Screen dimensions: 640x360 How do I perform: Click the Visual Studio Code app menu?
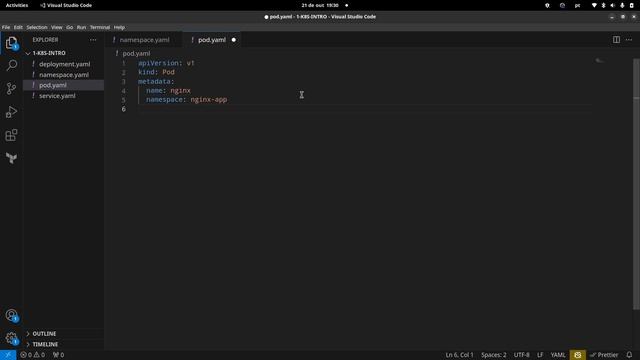pyautogui.click(x=66, y=5)
